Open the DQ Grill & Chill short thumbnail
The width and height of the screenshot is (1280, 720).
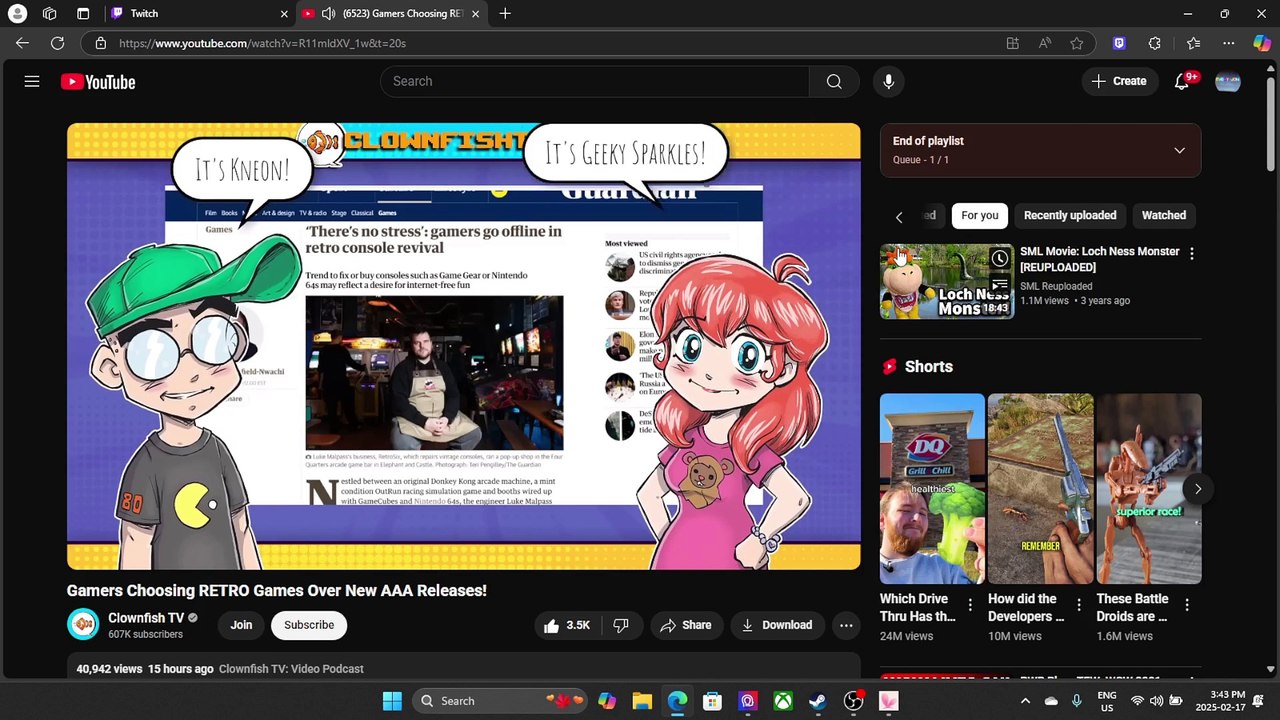point(932,489)
